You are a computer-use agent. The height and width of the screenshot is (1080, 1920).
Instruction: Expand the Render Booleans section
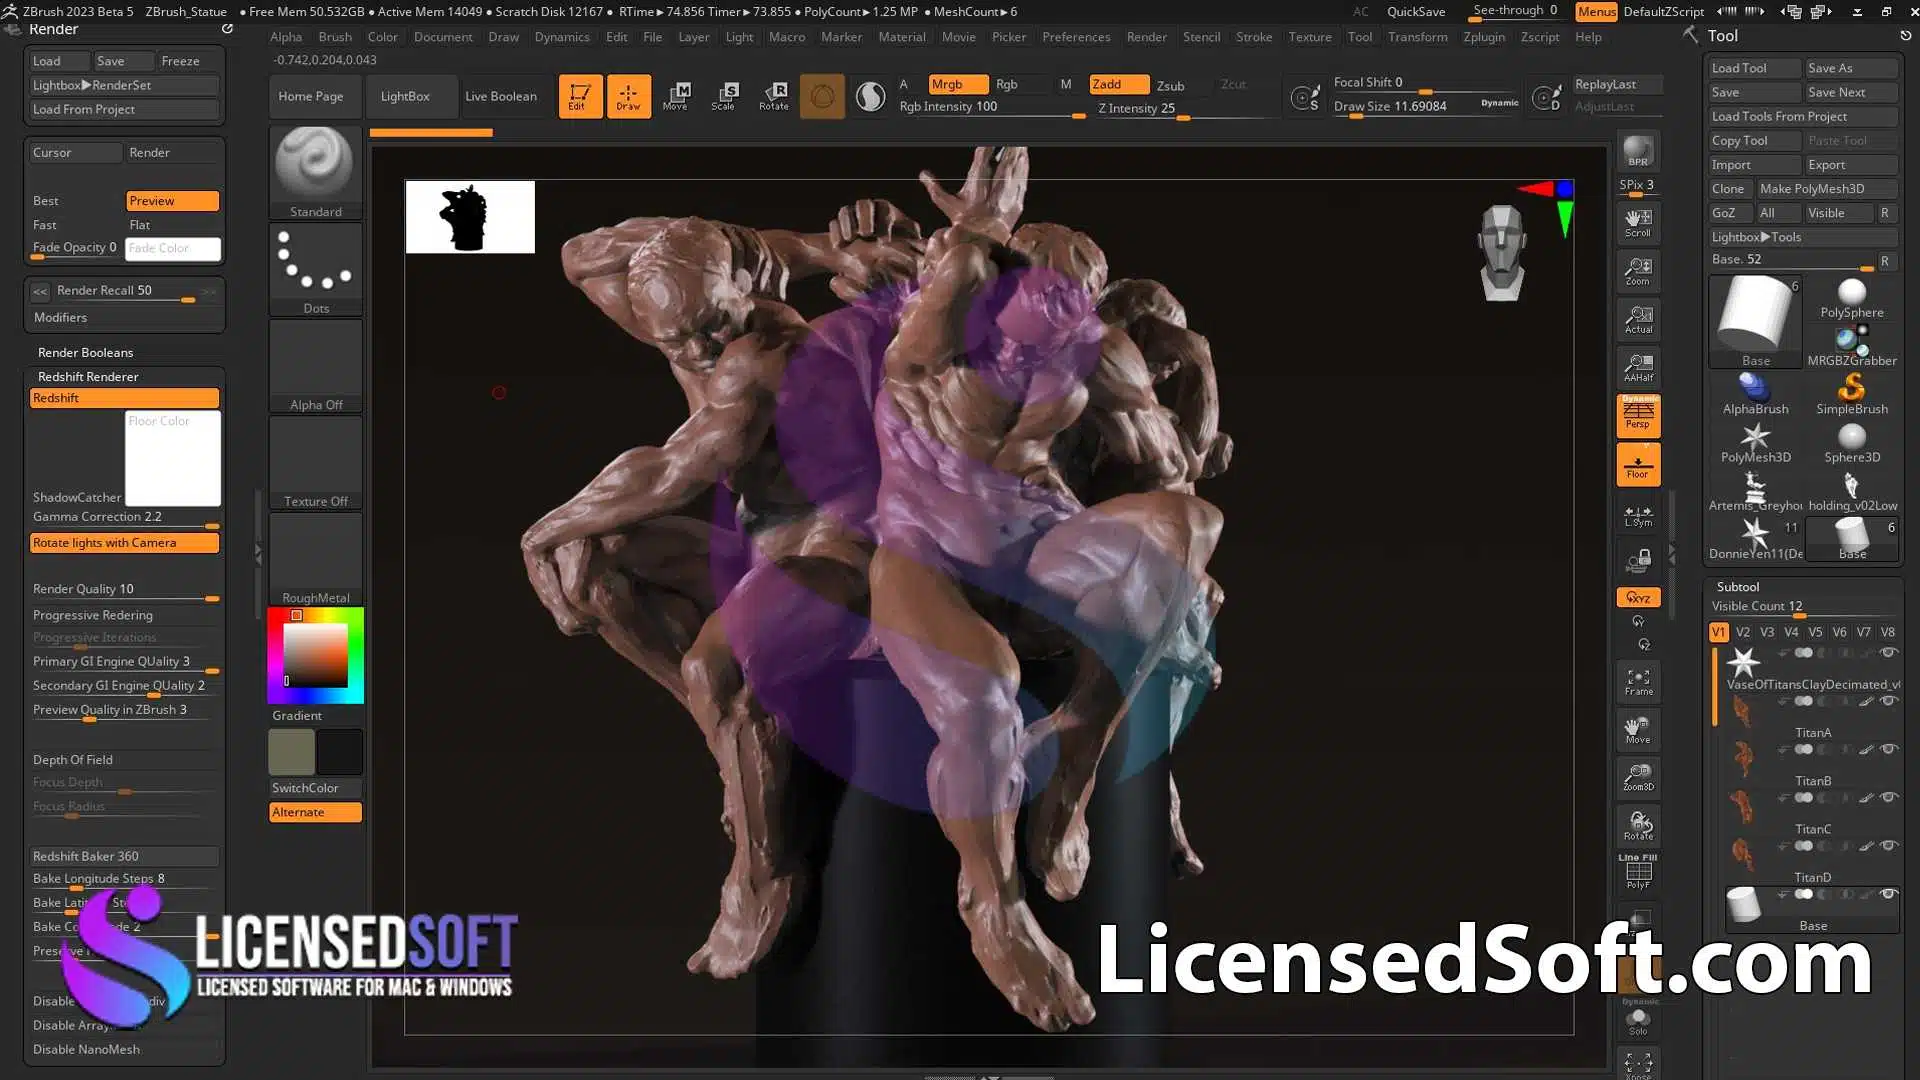86,351
